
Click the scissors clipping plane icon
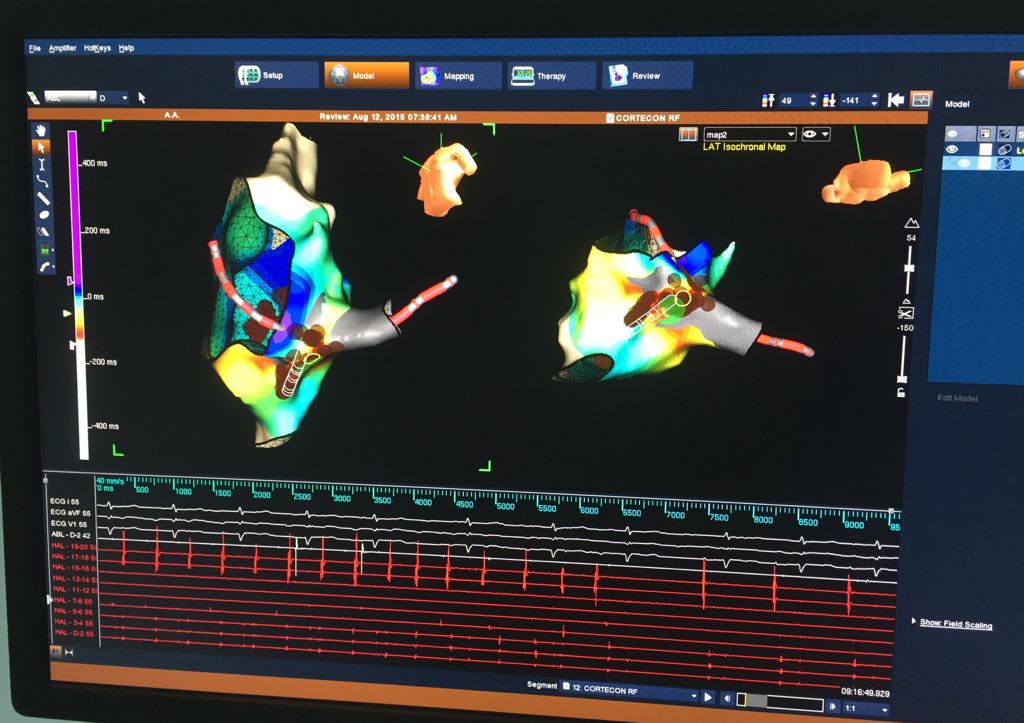click(906, 313)
